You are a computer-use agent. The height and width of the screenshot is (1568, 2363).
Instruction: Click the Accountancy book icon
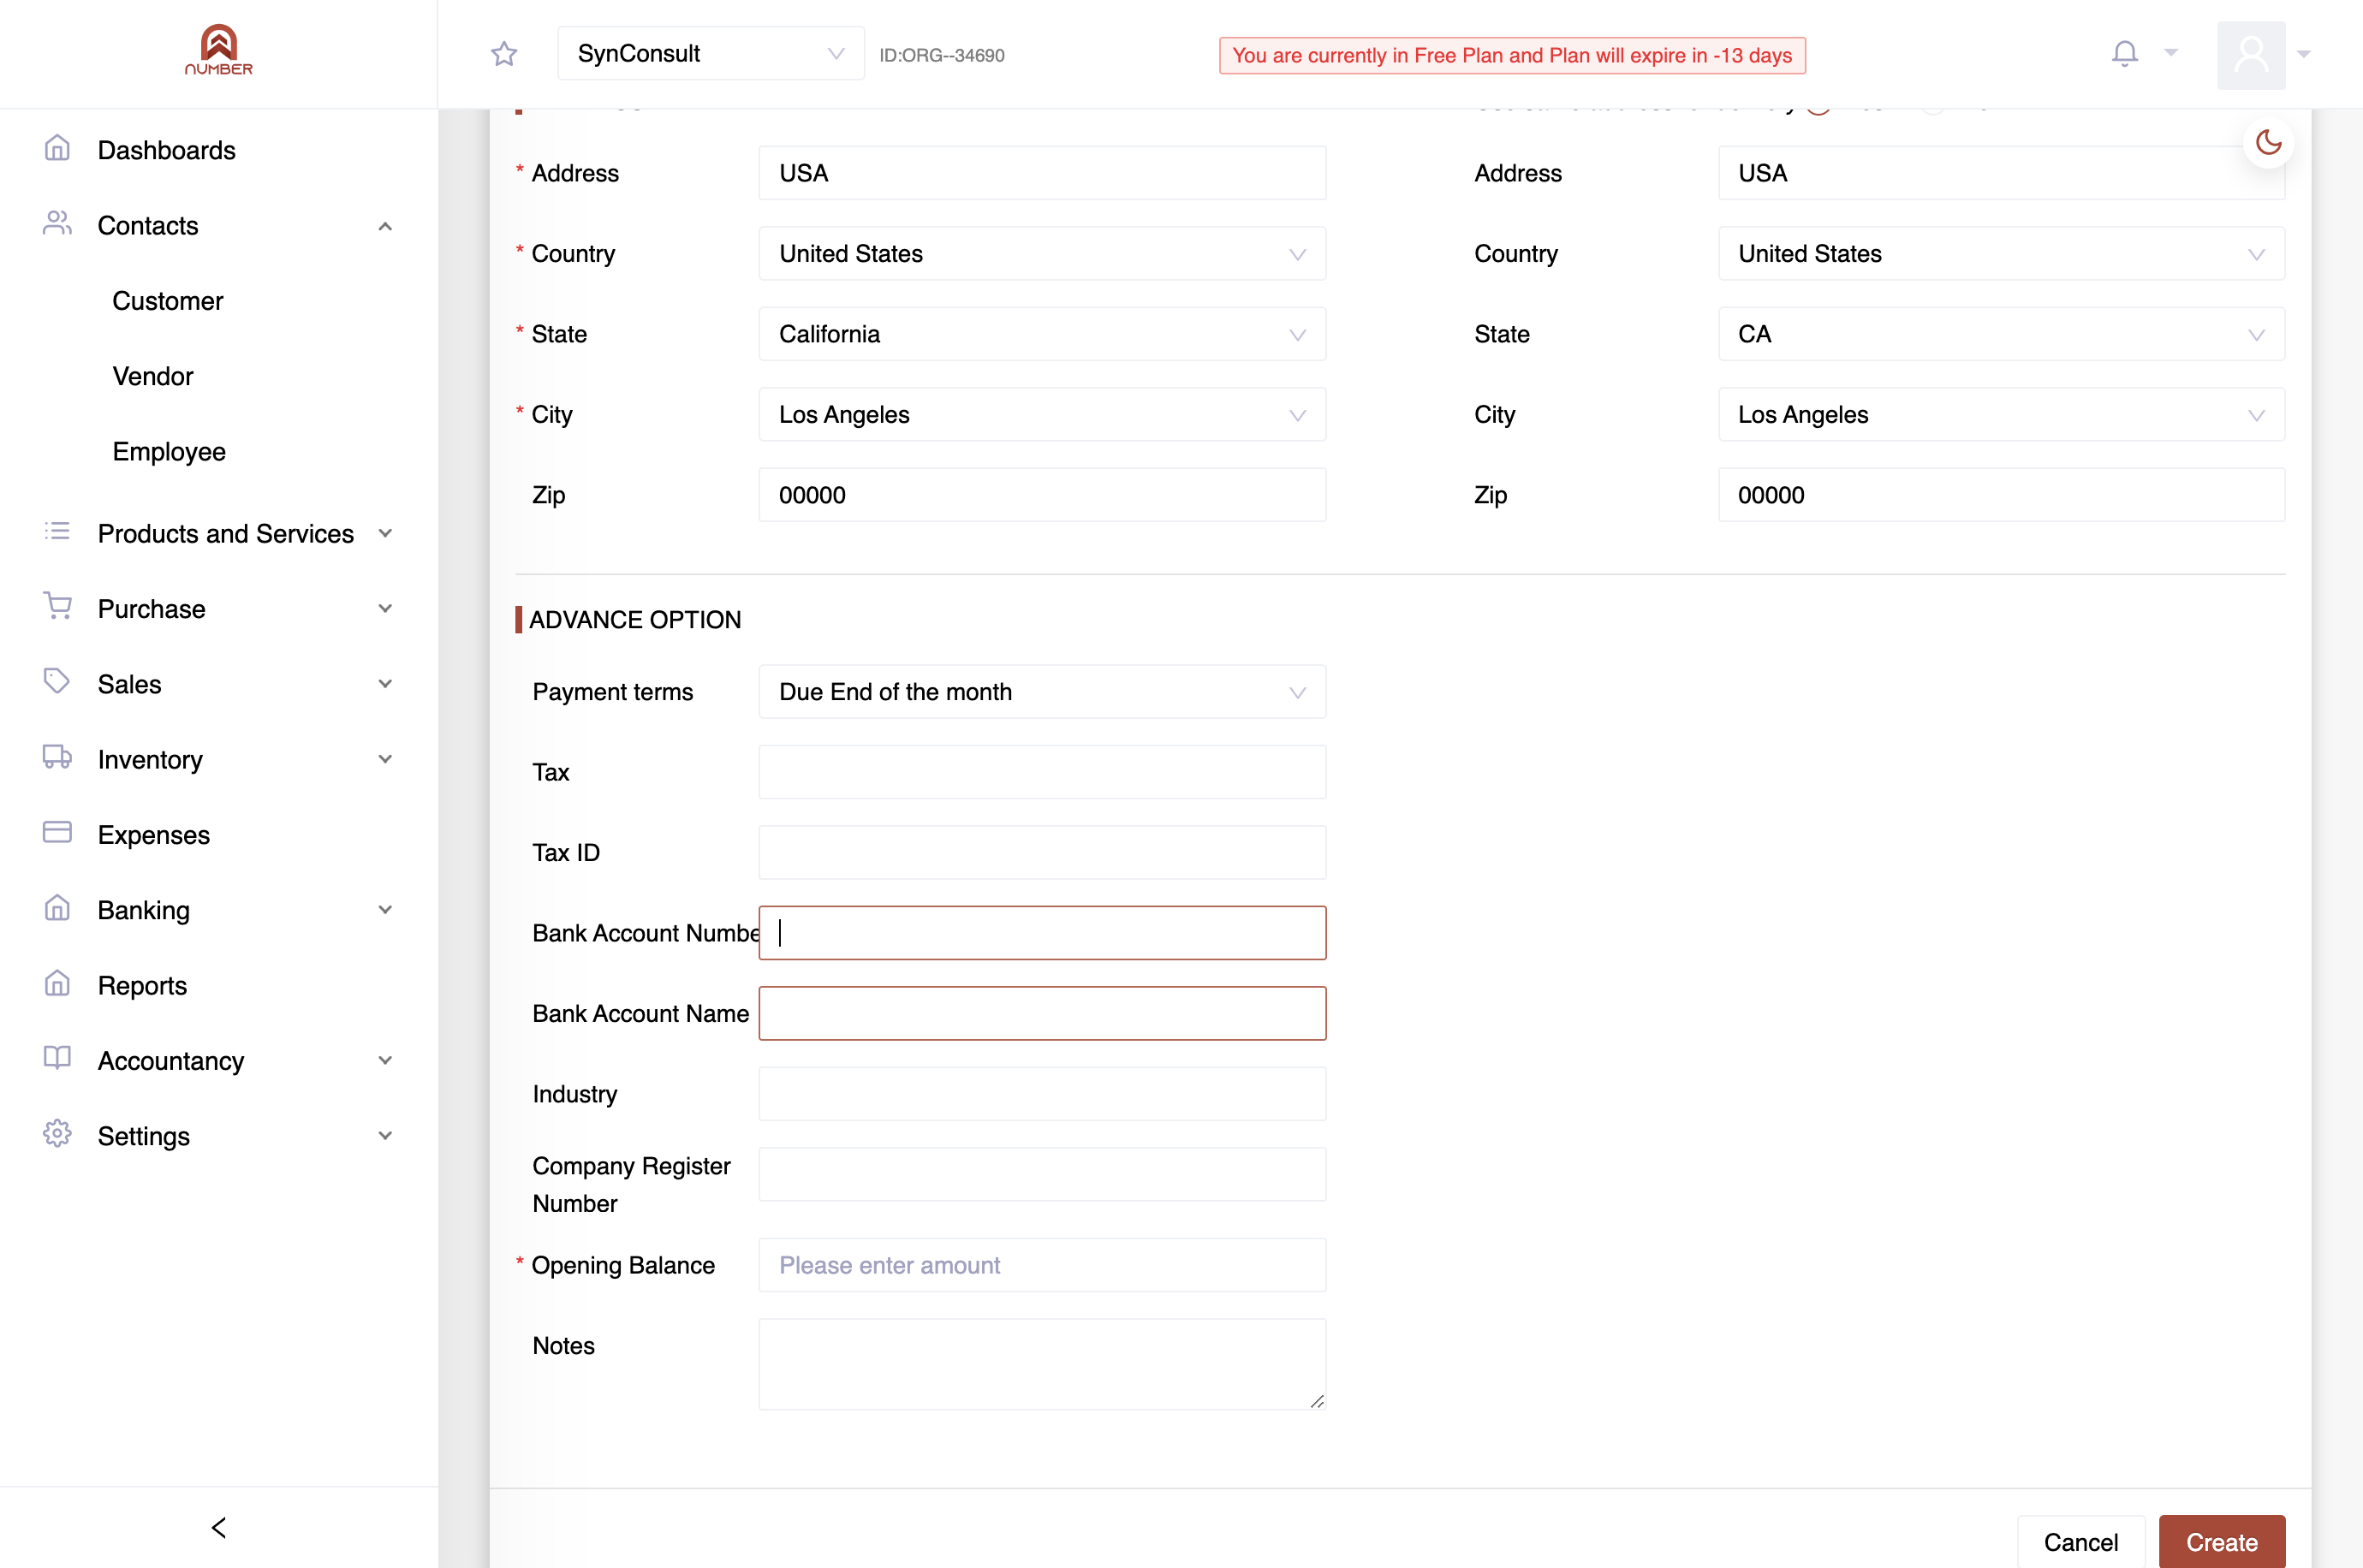[57, 1059]
